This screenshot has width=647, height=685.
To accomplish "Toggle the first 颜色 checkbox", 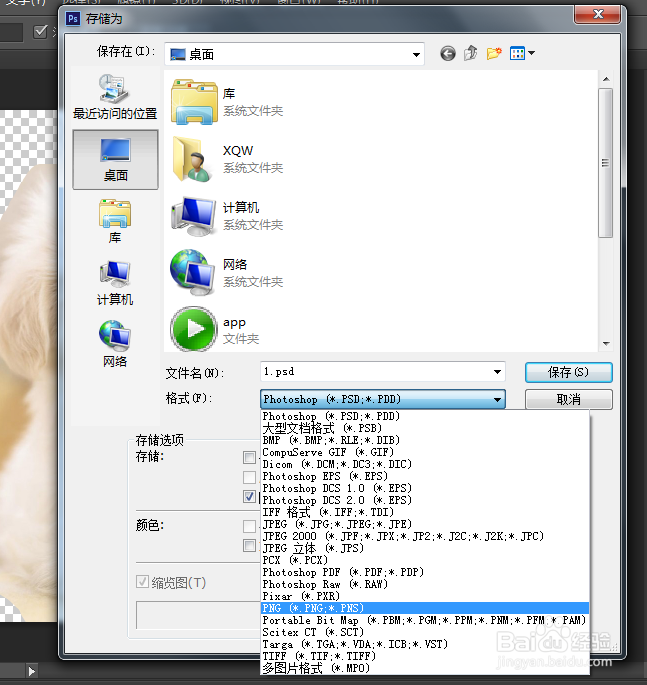I will (x=249, y=526).
